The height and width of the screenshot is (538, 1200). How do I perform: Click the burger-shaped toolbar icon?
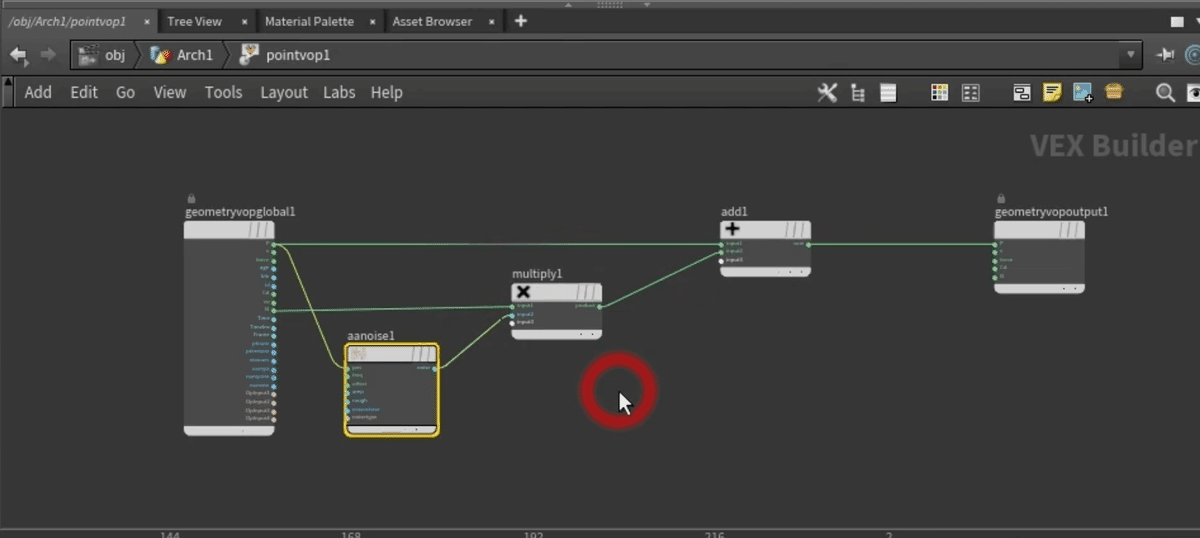click(1114, 92)
